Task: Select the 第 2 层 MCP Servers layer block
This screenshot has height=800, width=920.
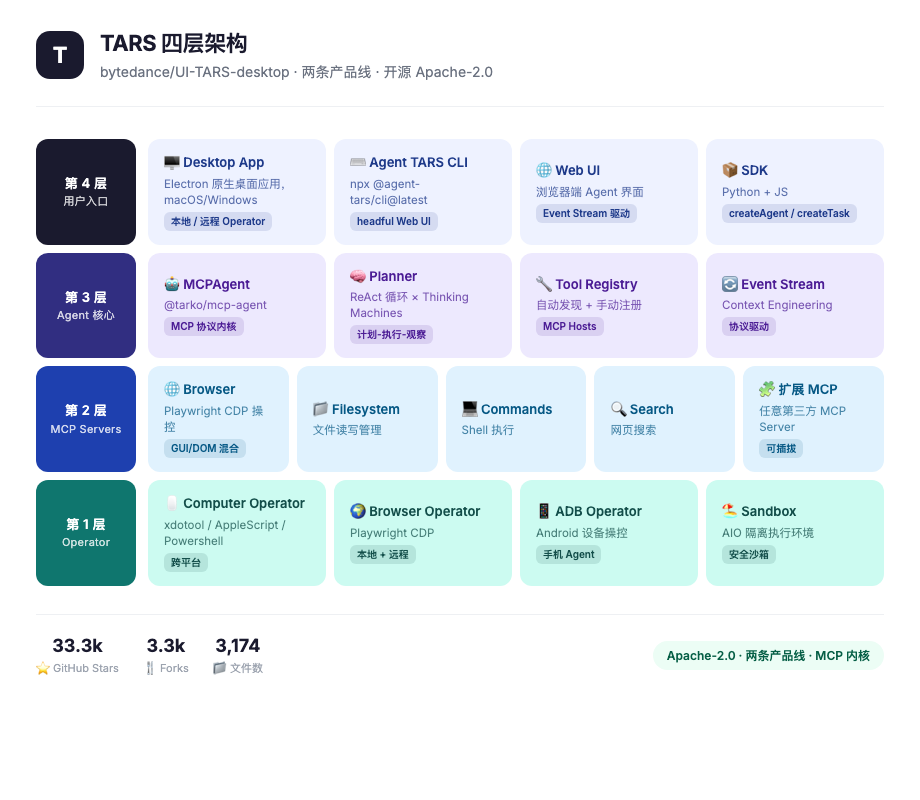Action: tap(86, 419)
